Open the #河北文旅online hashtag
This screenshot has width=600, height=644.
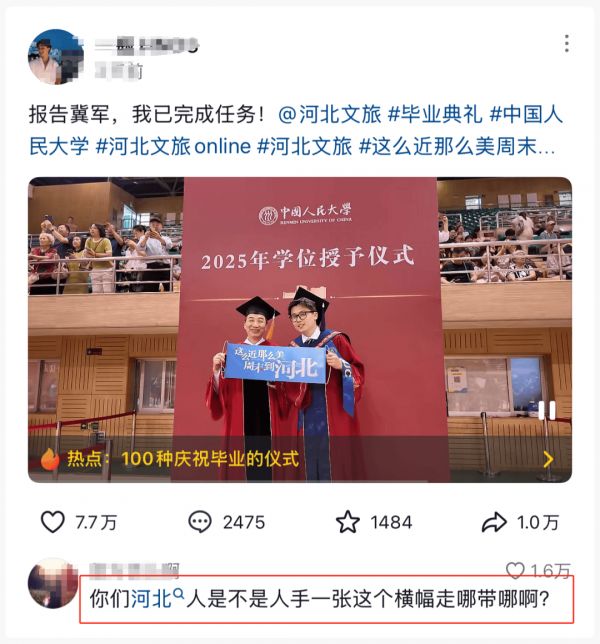(x=173, y=146)
